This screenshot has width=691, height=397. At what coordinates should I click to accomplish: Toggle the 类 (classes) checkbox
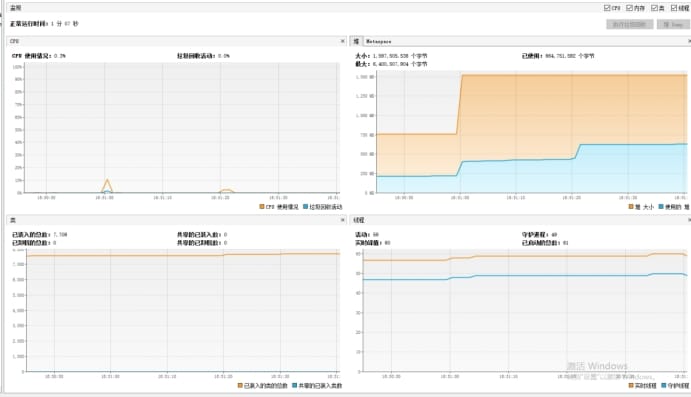[654, 8]
